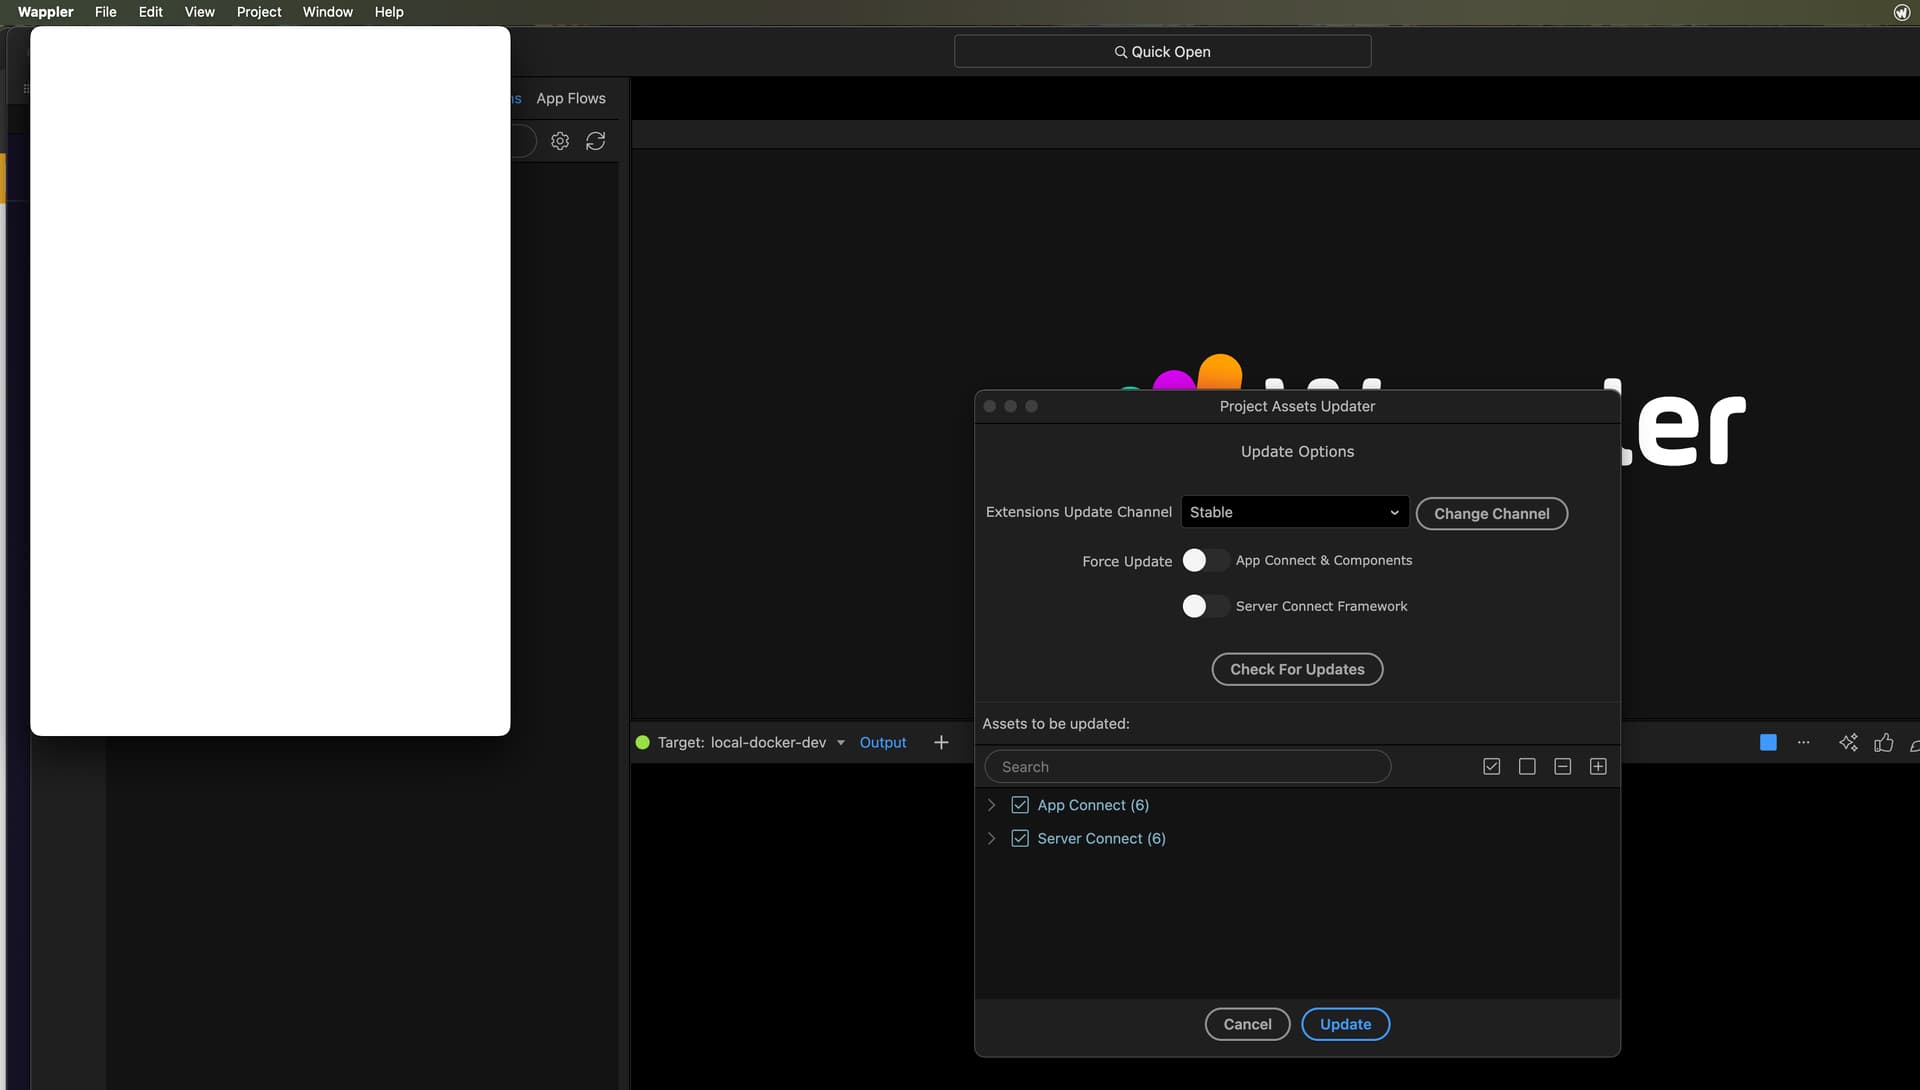Open the three-dots more menu in the output panel
1920x1090 pixels.
pos(1803,742)
